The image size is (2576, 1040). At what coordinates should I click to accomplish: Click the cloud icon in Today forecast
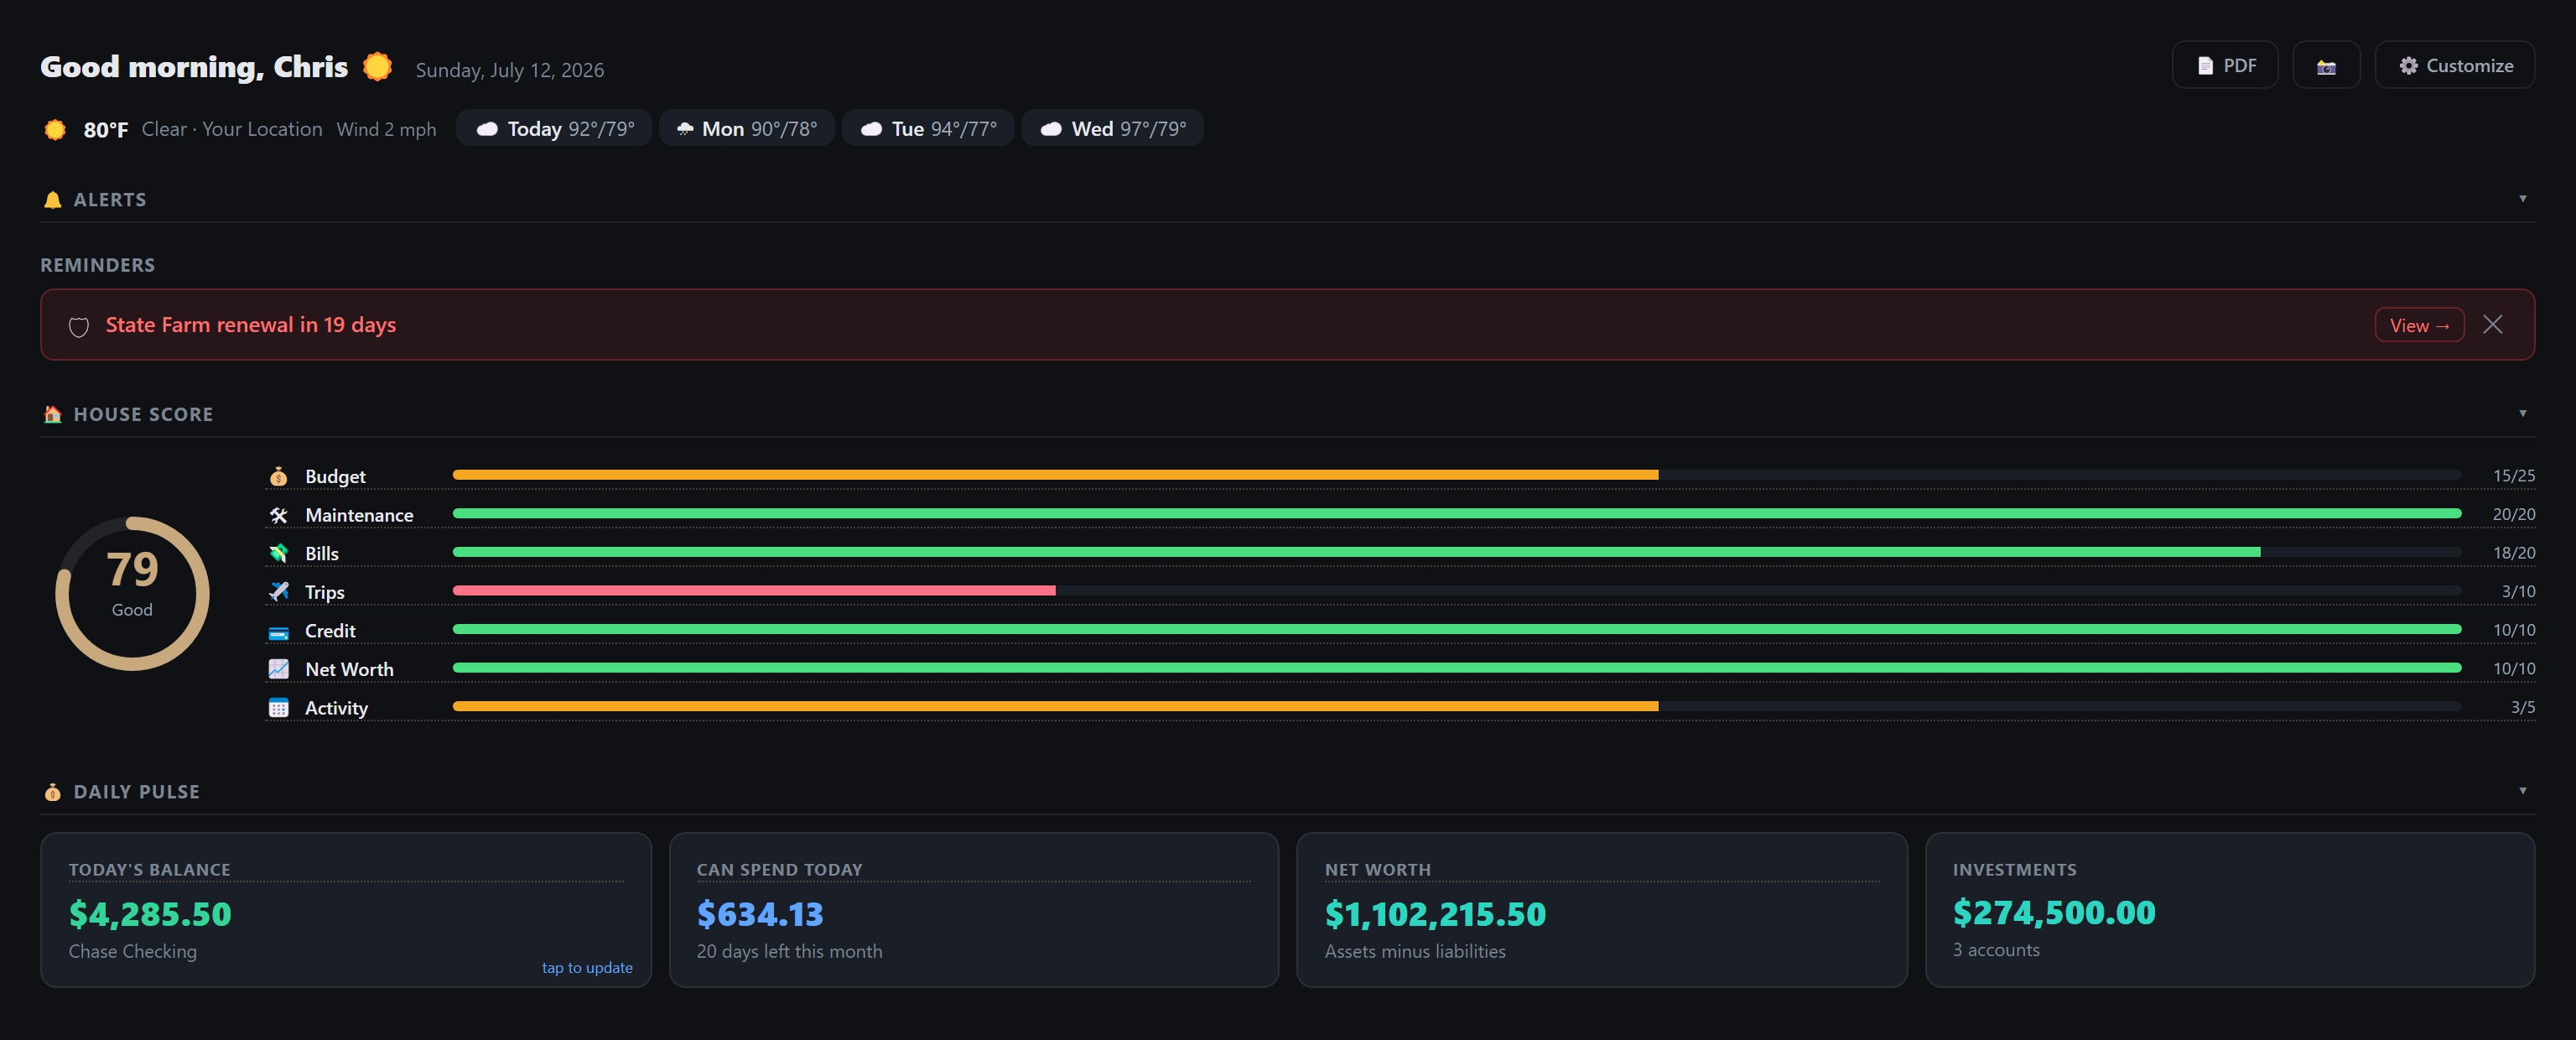487,129
